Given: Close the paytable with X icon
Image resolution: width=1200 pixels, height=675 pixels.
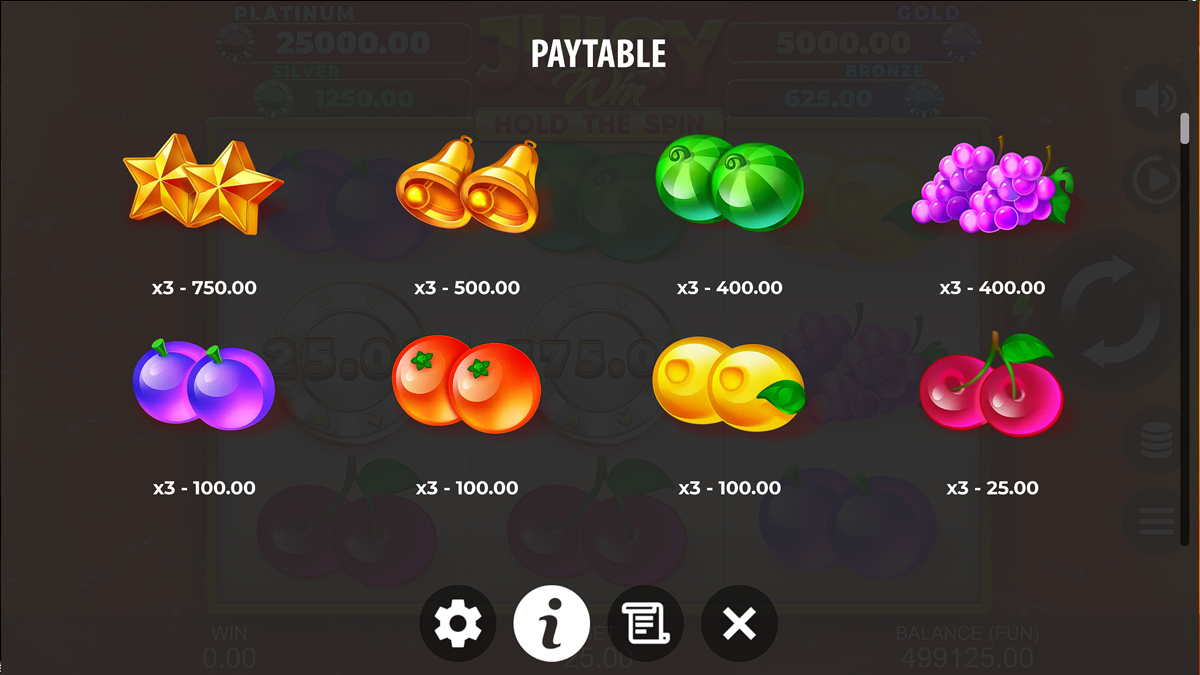Looking at the screenshot, I should point(739,624).
